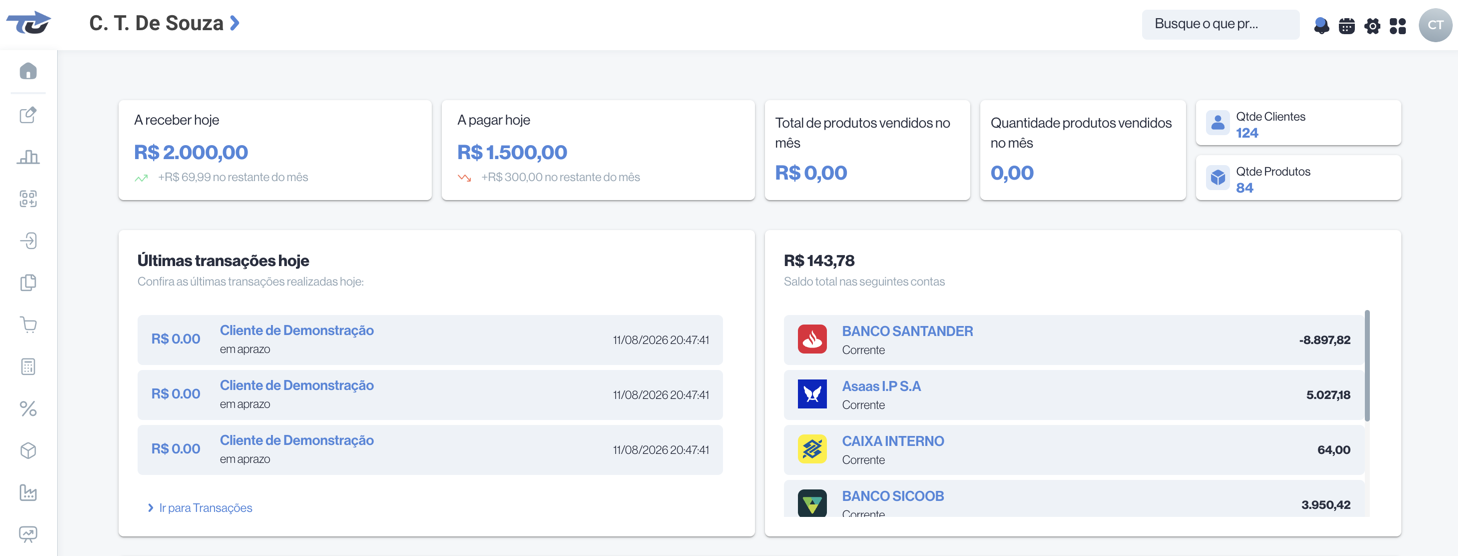1459x556 pixels.
Task: Click the Banco Sicoob logo
Action: [812, 503]
